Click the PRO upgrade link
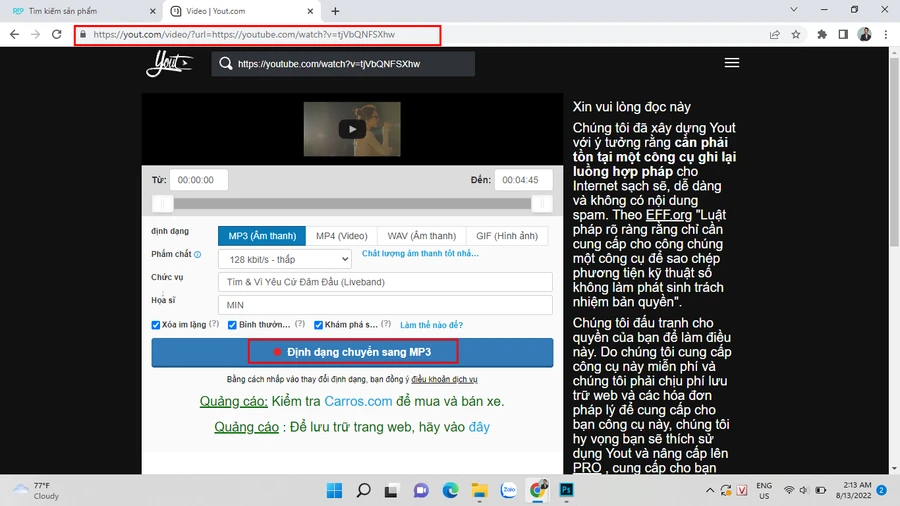Viewport: 900px width, 506px height. coord(587,468)
